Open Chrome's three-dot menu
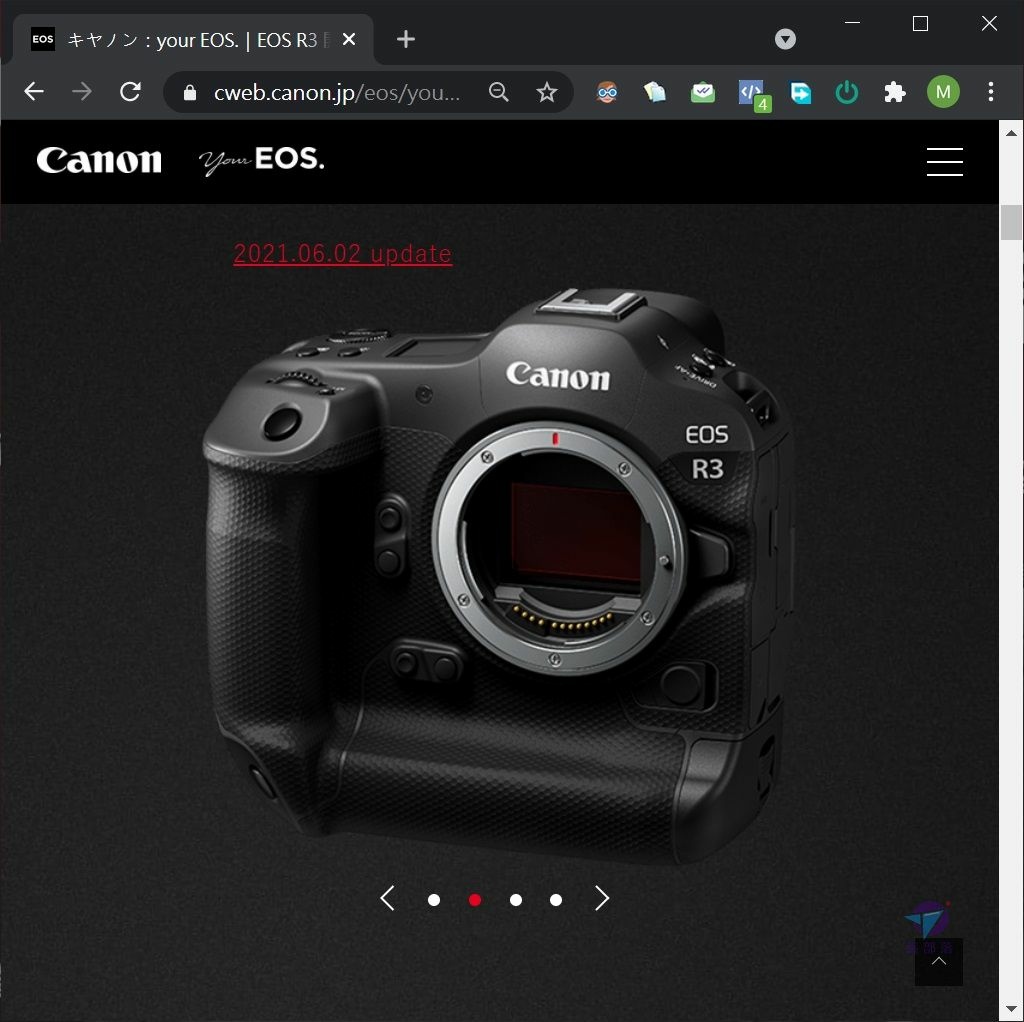This screenshot has width=1024, height=1022. point(991,91)
